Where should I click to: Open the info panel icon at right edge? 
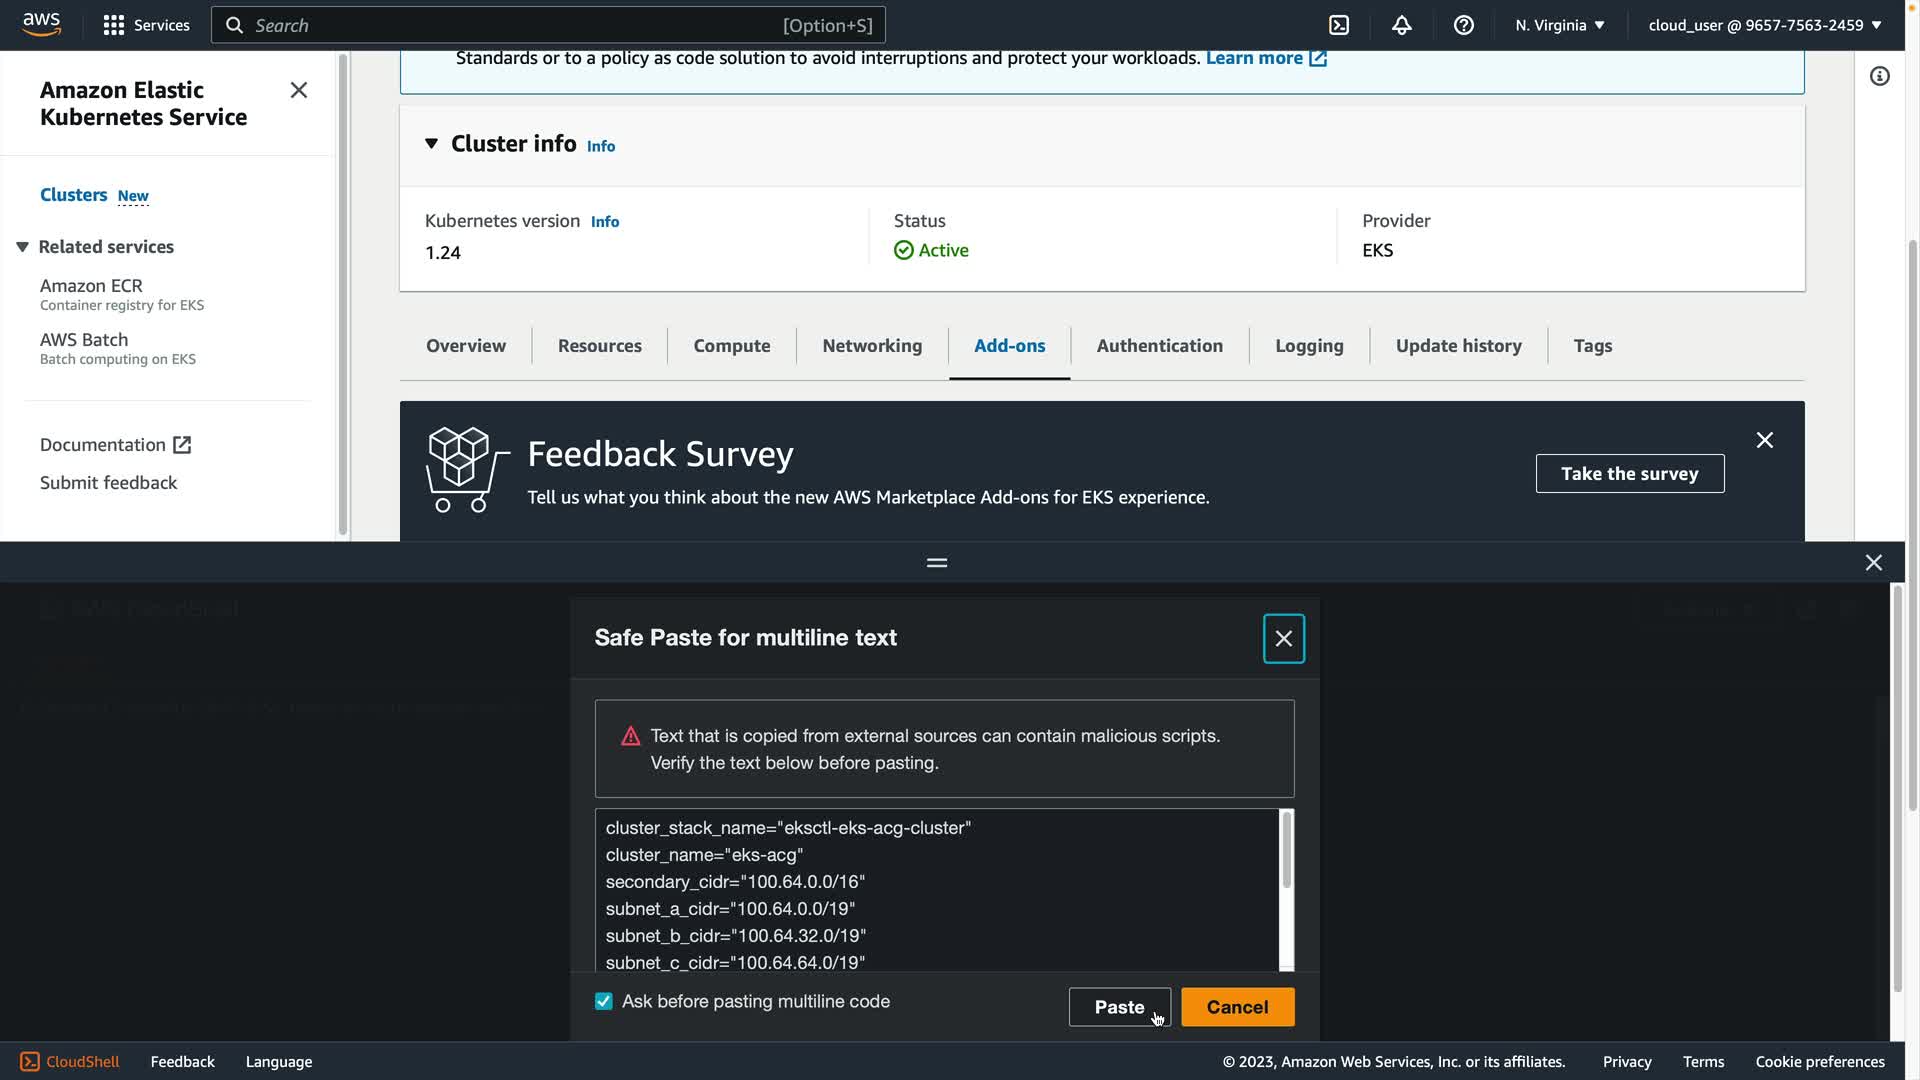point(1879,77)
